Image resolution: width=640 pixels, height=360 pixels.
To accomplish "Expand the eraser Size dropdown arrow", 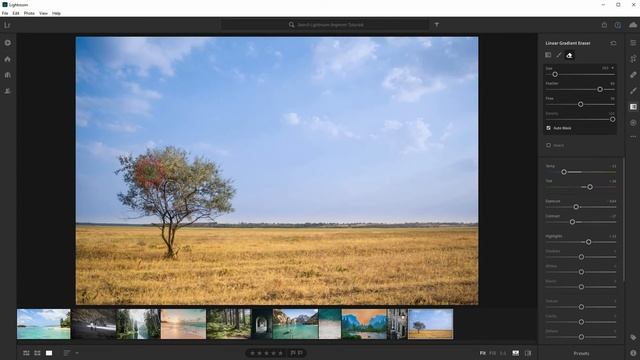I will coord(613,68).
